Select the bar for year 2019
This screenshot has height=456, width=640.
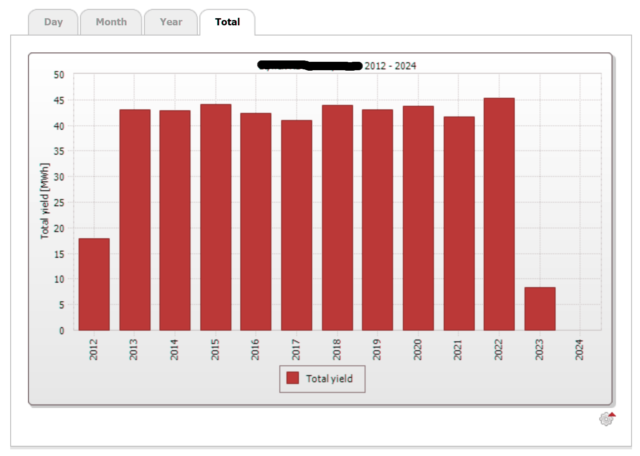378,220
